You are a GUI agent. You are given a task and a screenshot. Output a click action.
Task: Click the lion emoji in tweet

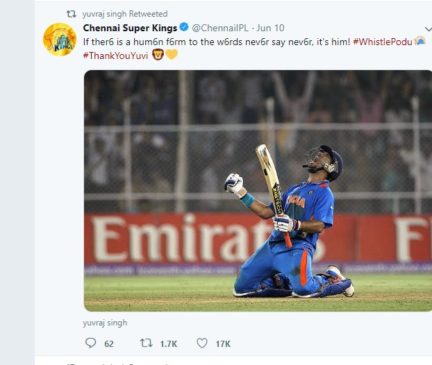pos(158,54)
